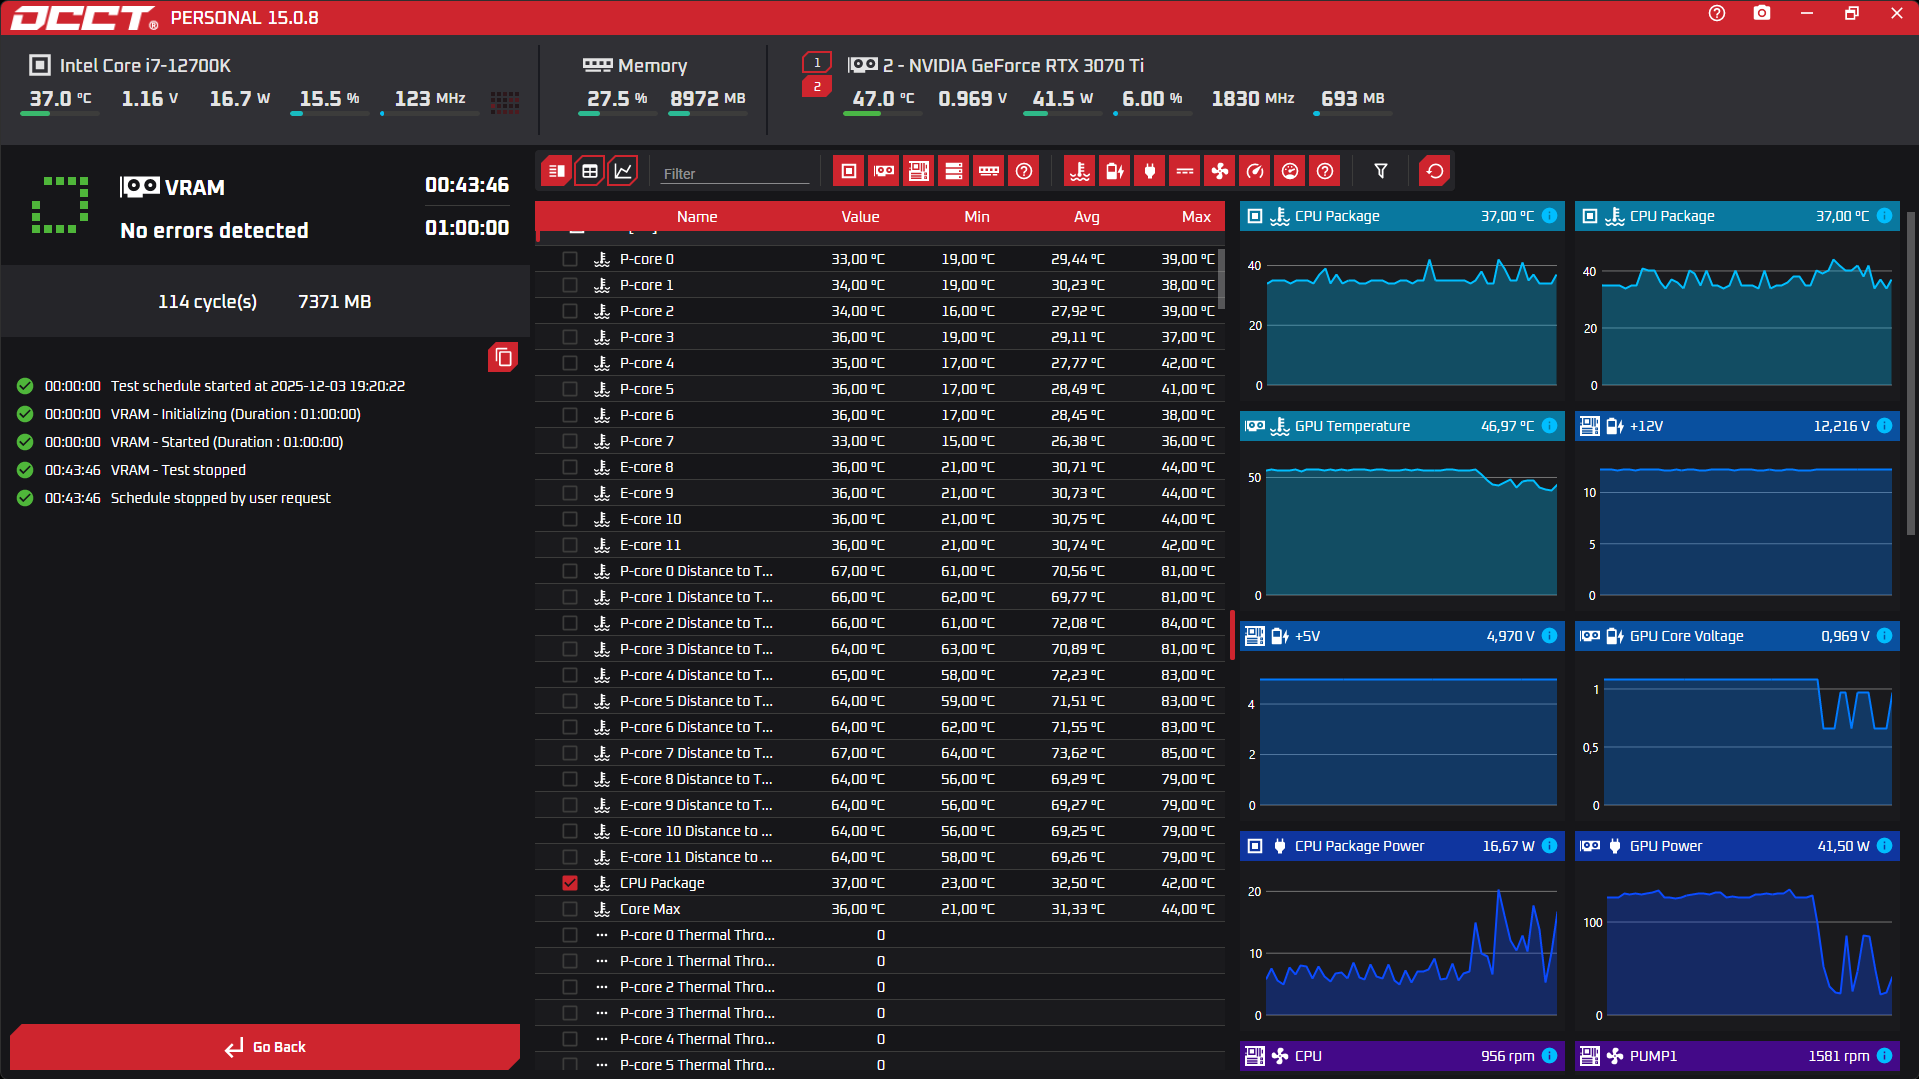
Task: Switch to the table layout view icon
Action: (590, 171)
